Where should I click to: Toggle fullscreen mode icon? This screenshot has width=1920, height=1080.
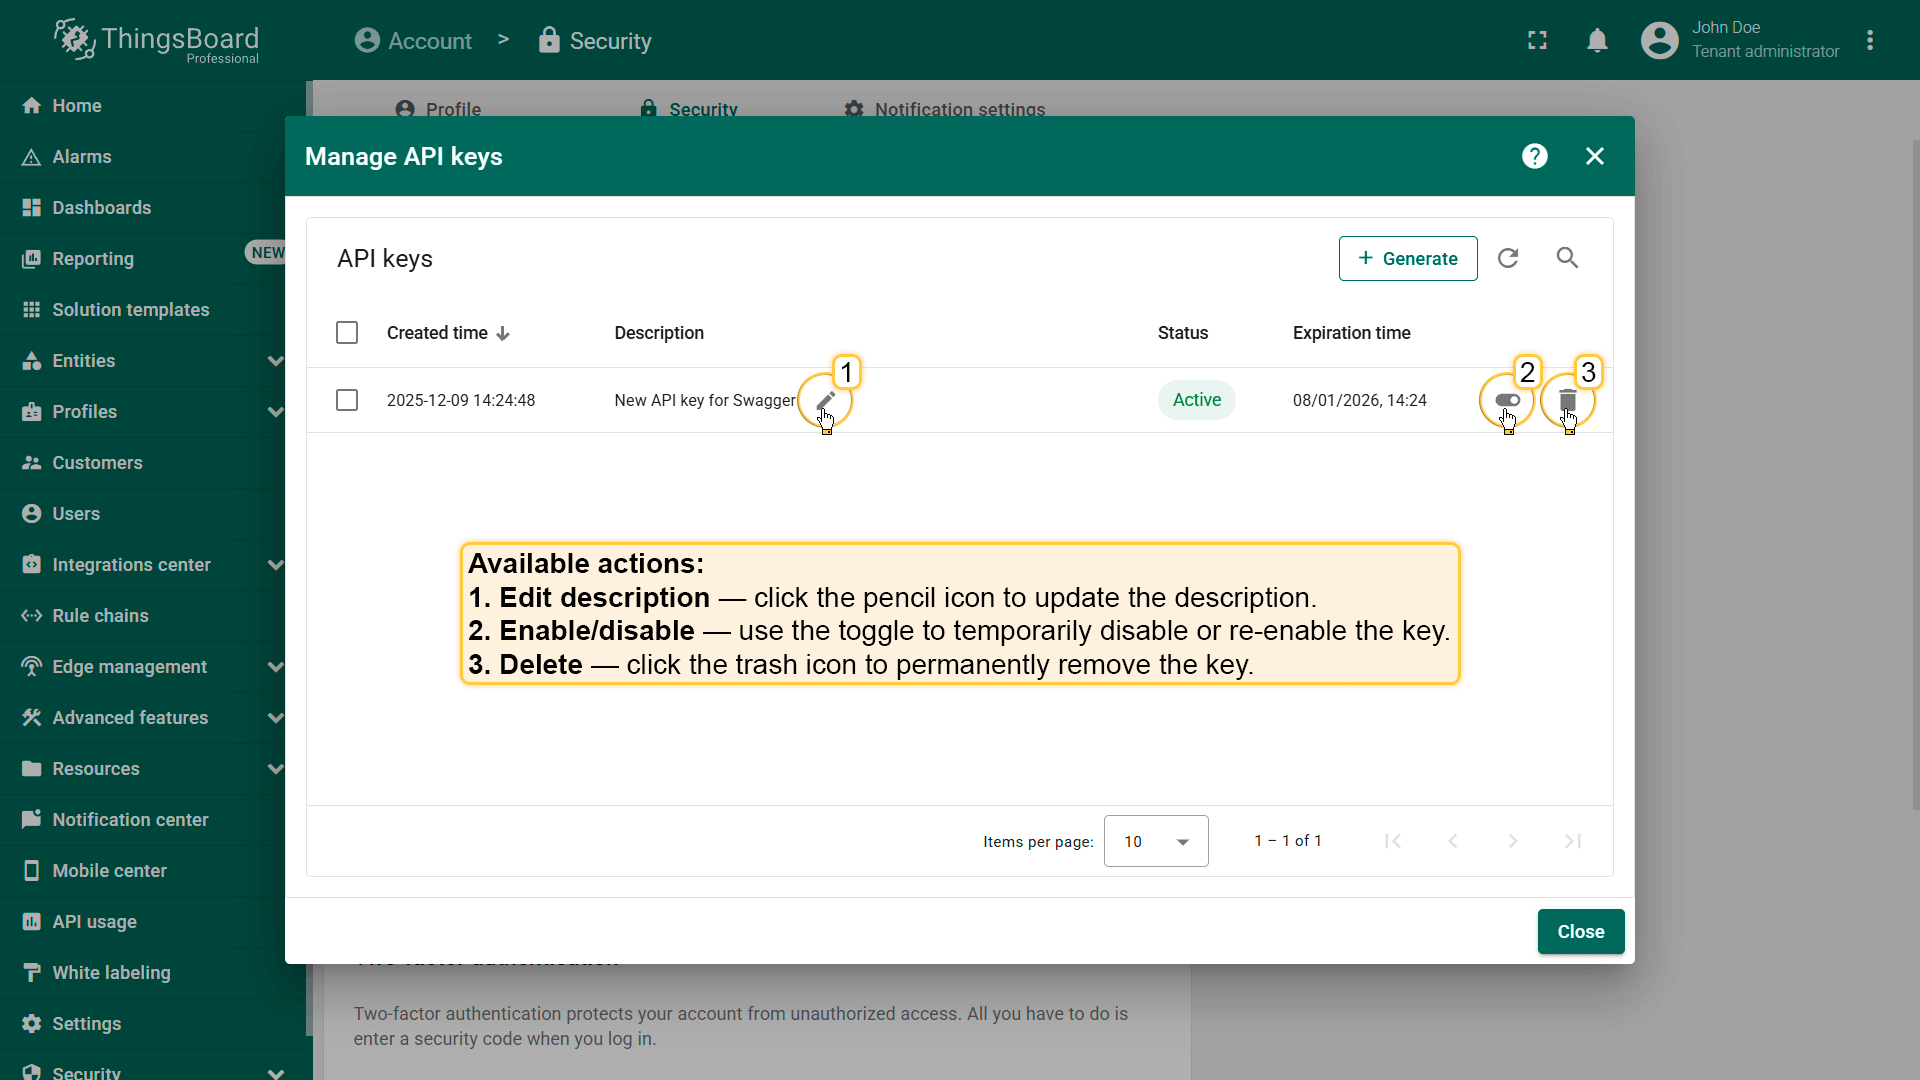(1537, 41)
